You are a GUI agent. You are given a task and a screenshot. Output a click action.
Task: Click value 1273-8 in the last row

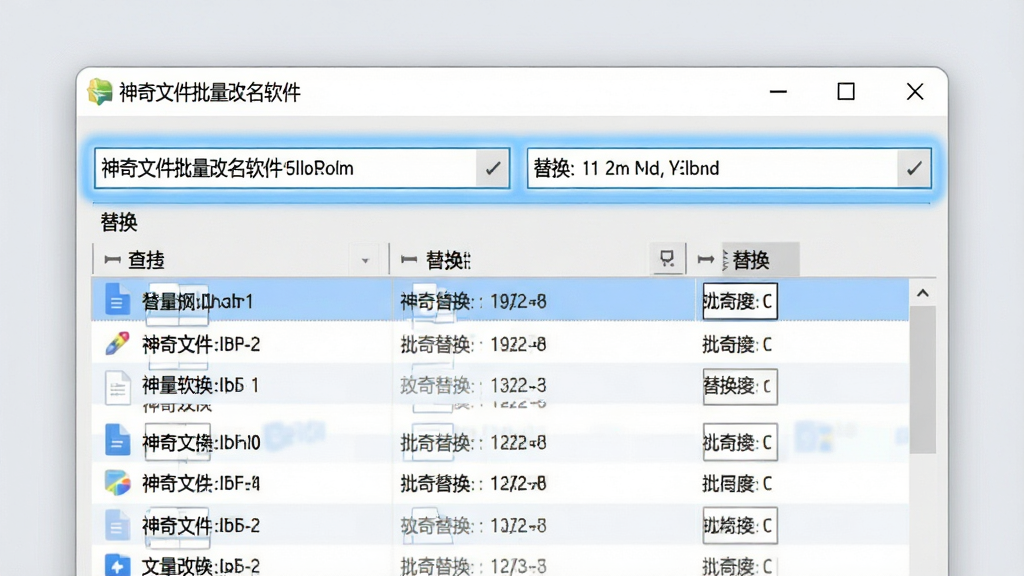click(x=518, y=566)
